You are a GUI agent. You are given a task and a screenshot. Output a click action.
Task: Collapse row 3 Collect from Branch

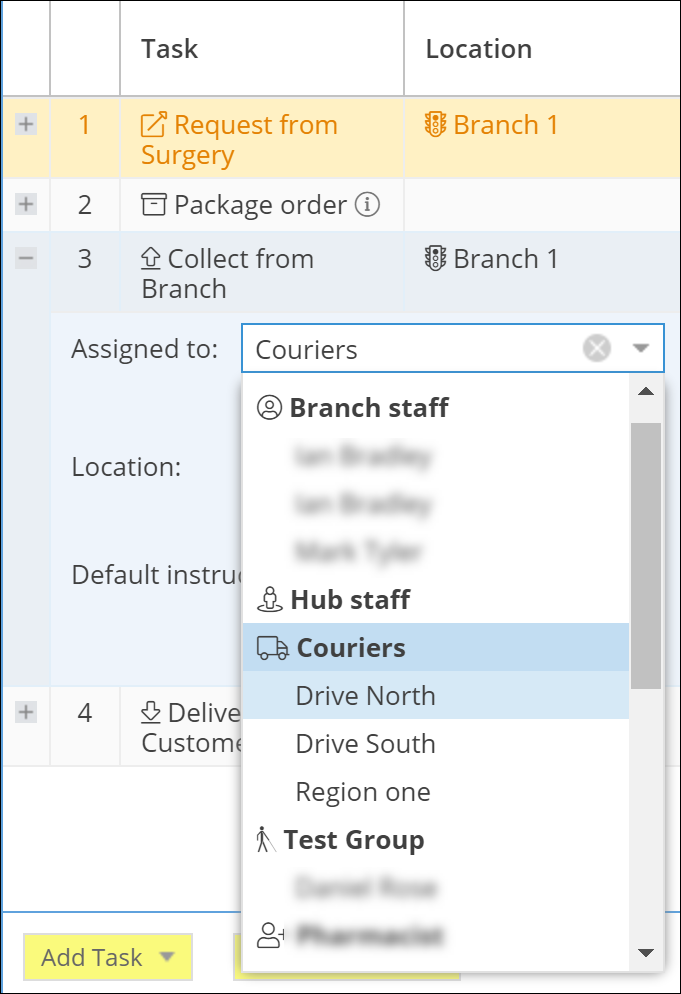(x=26, y=258)
